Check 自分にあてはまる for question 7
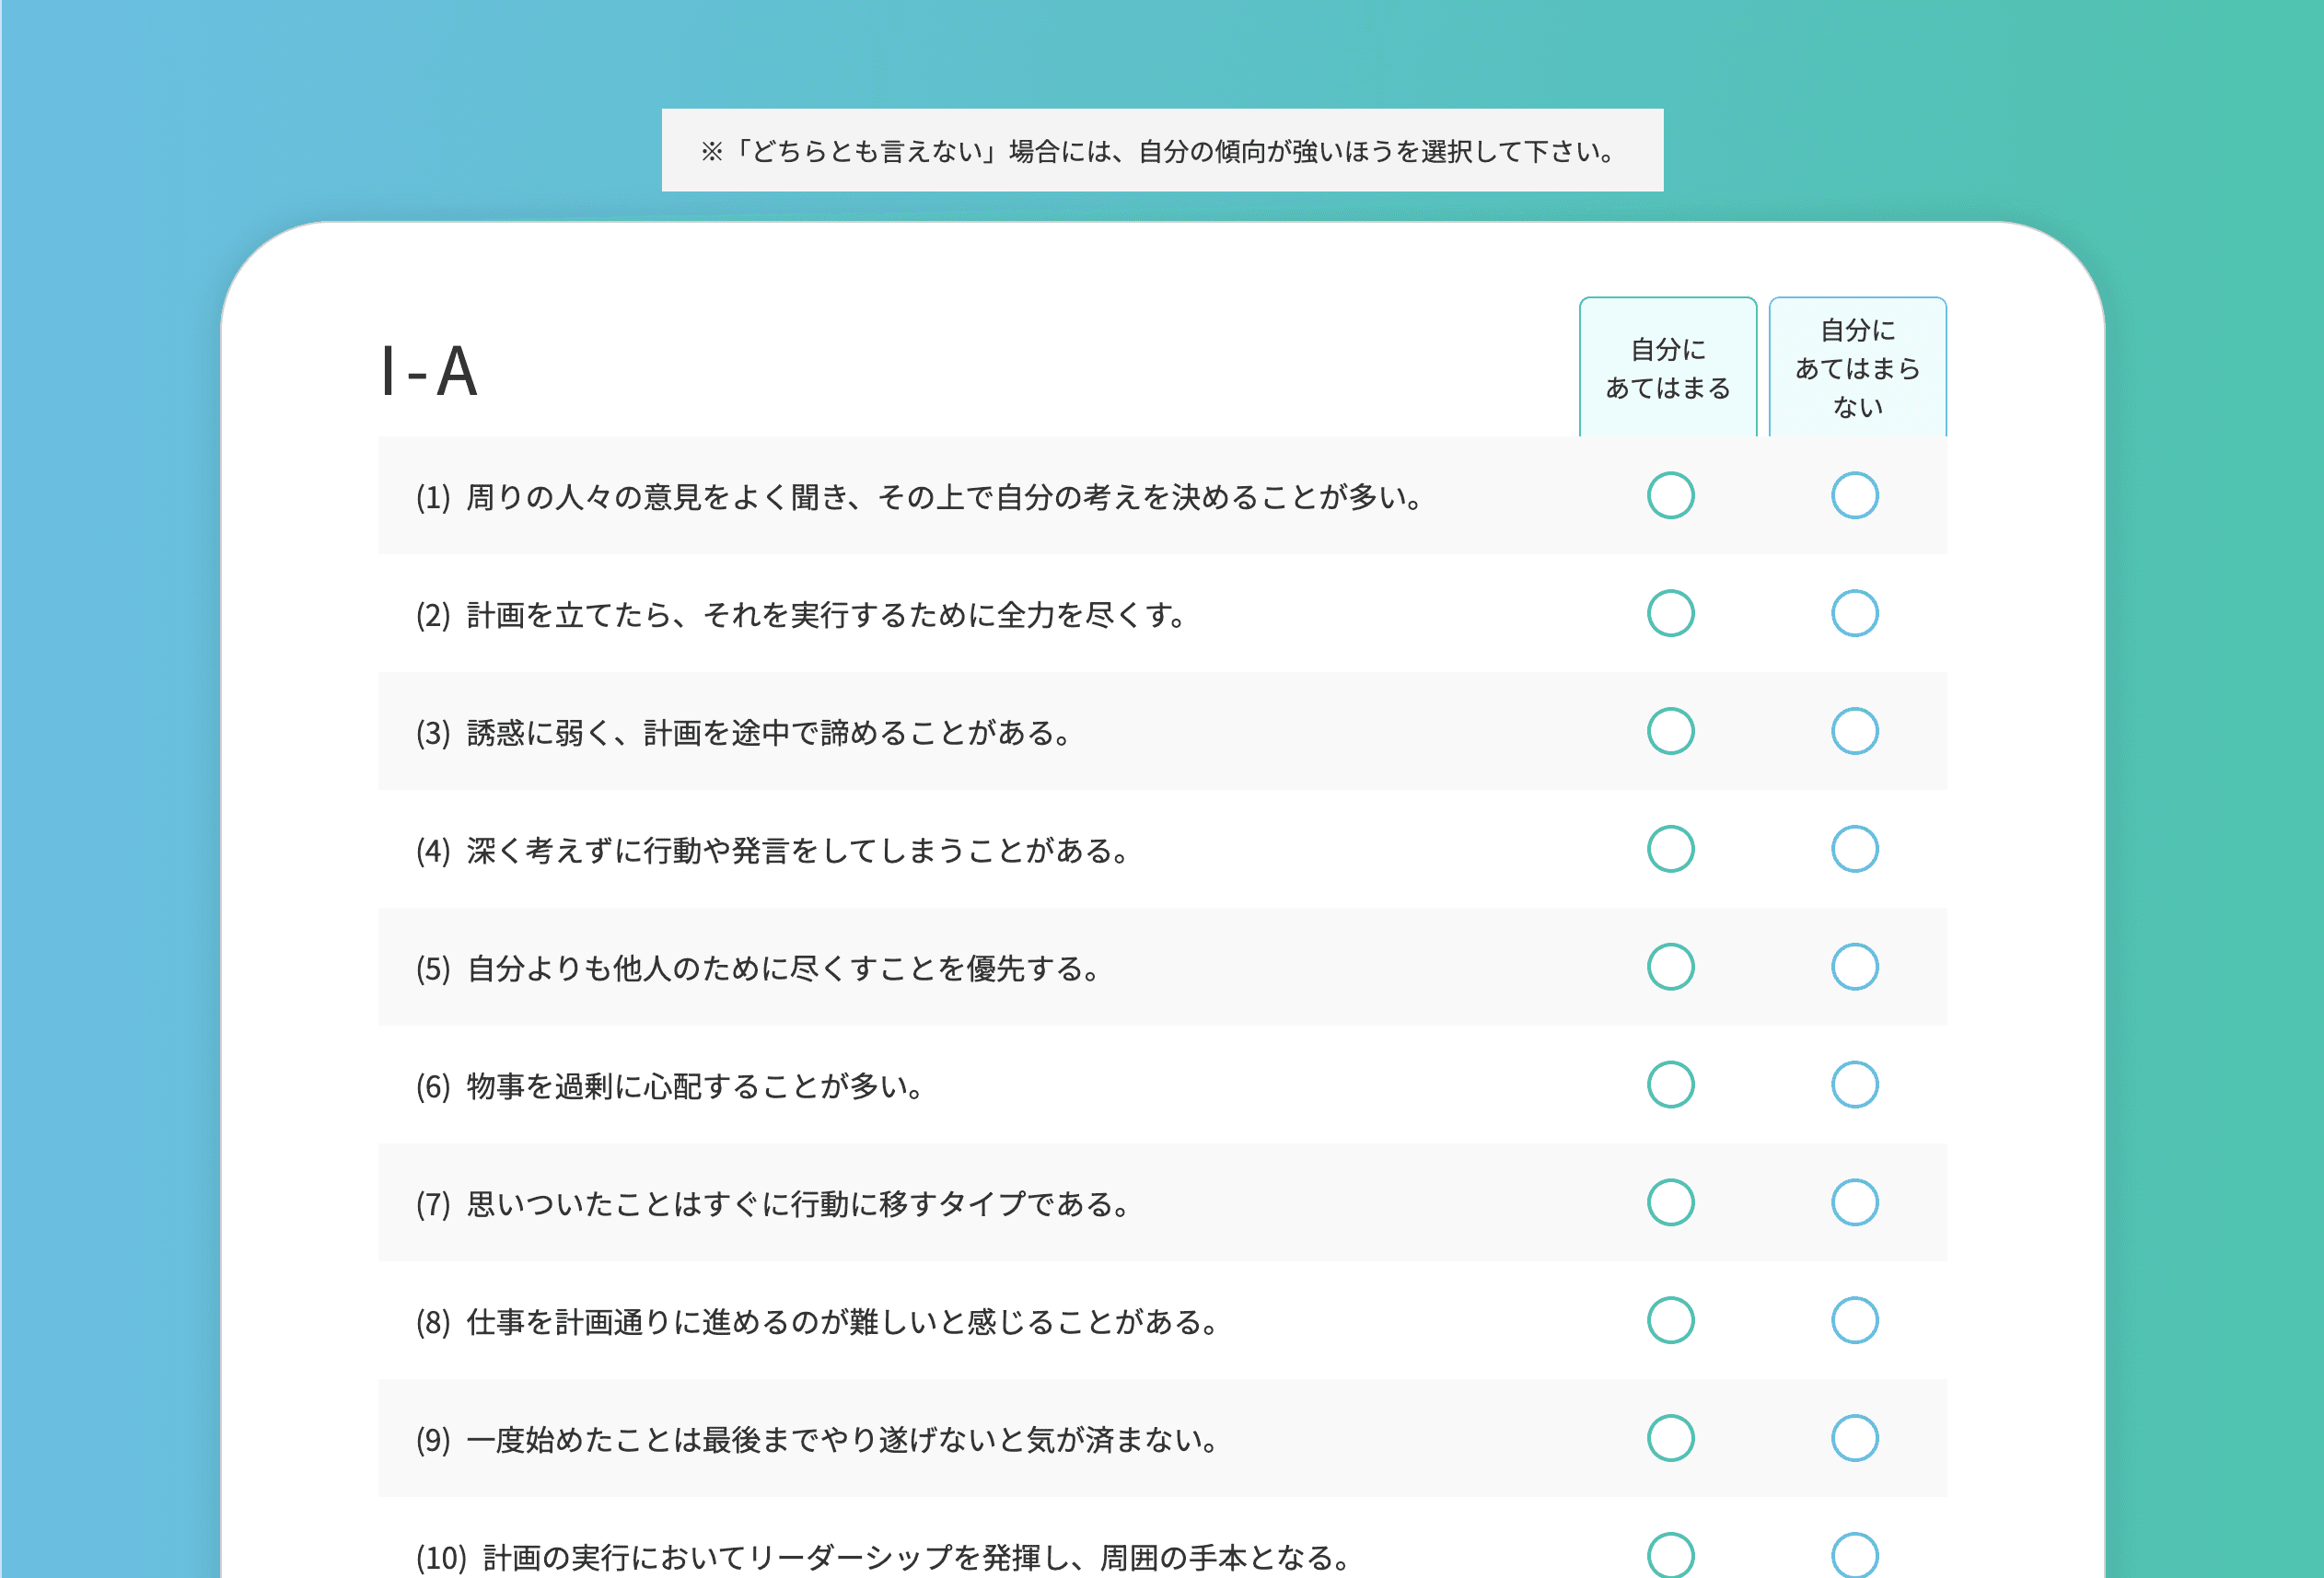 point(1670,1202)
